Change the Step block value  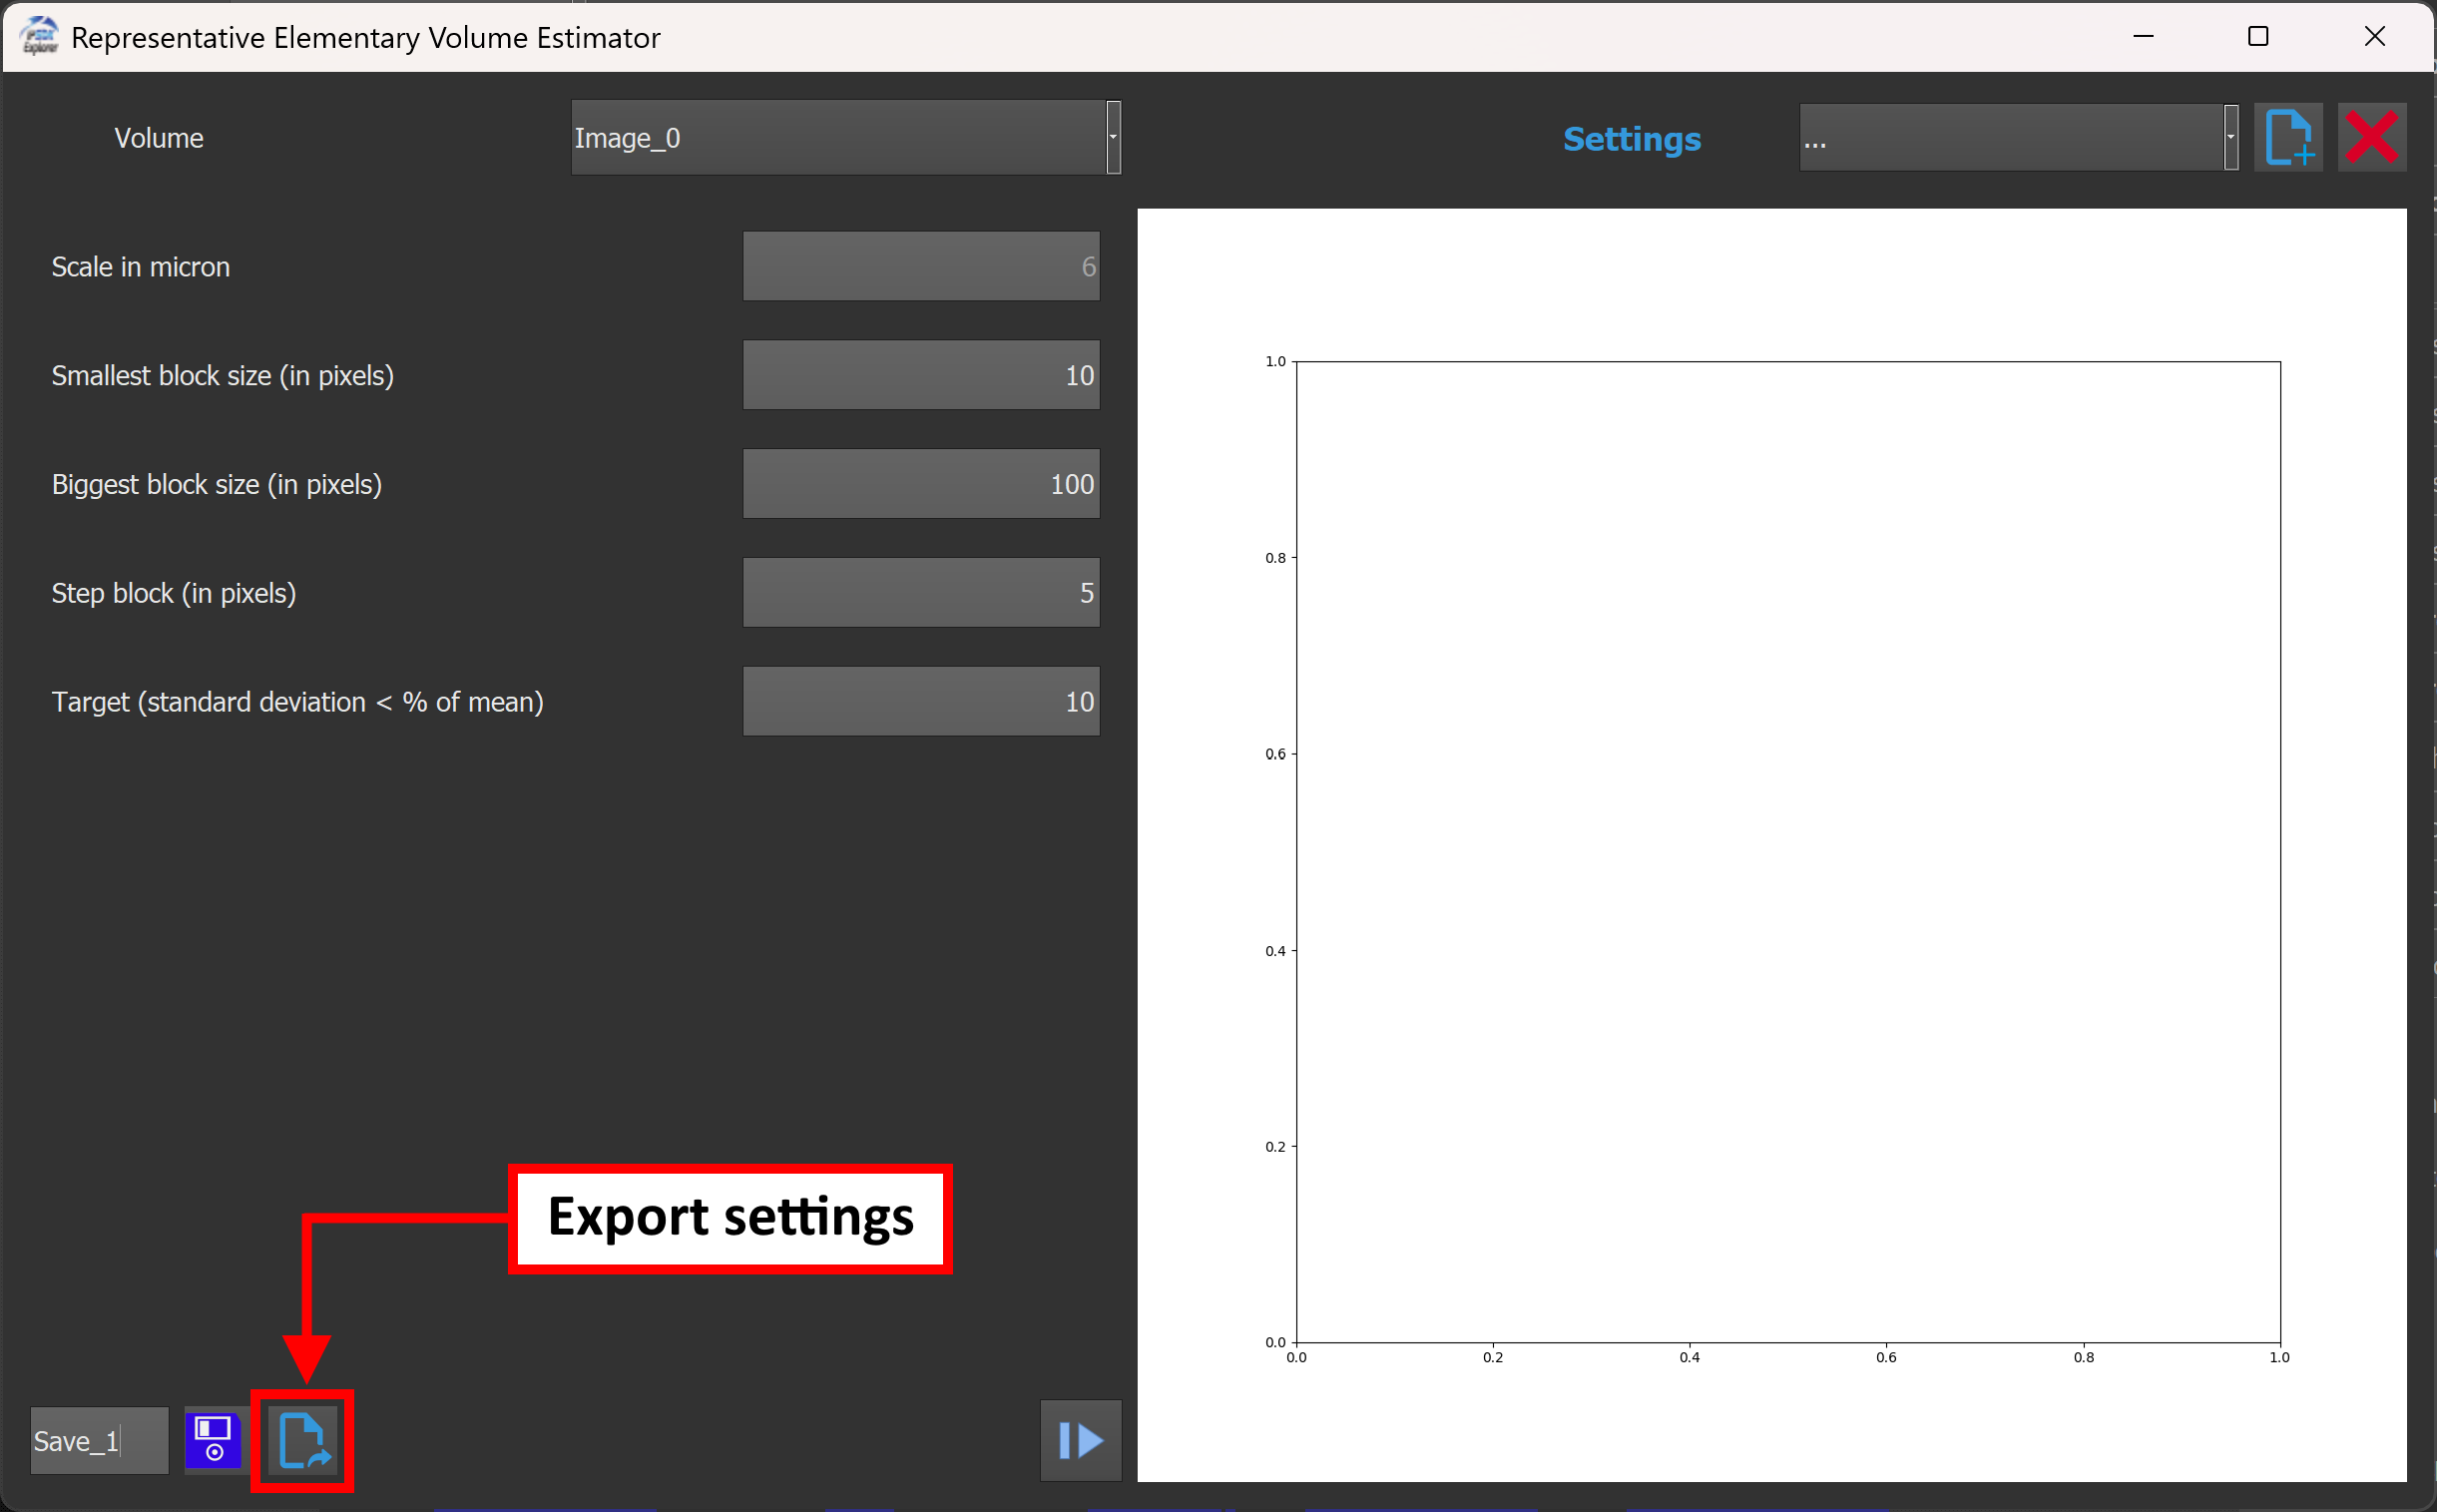[x=920, y=592]
